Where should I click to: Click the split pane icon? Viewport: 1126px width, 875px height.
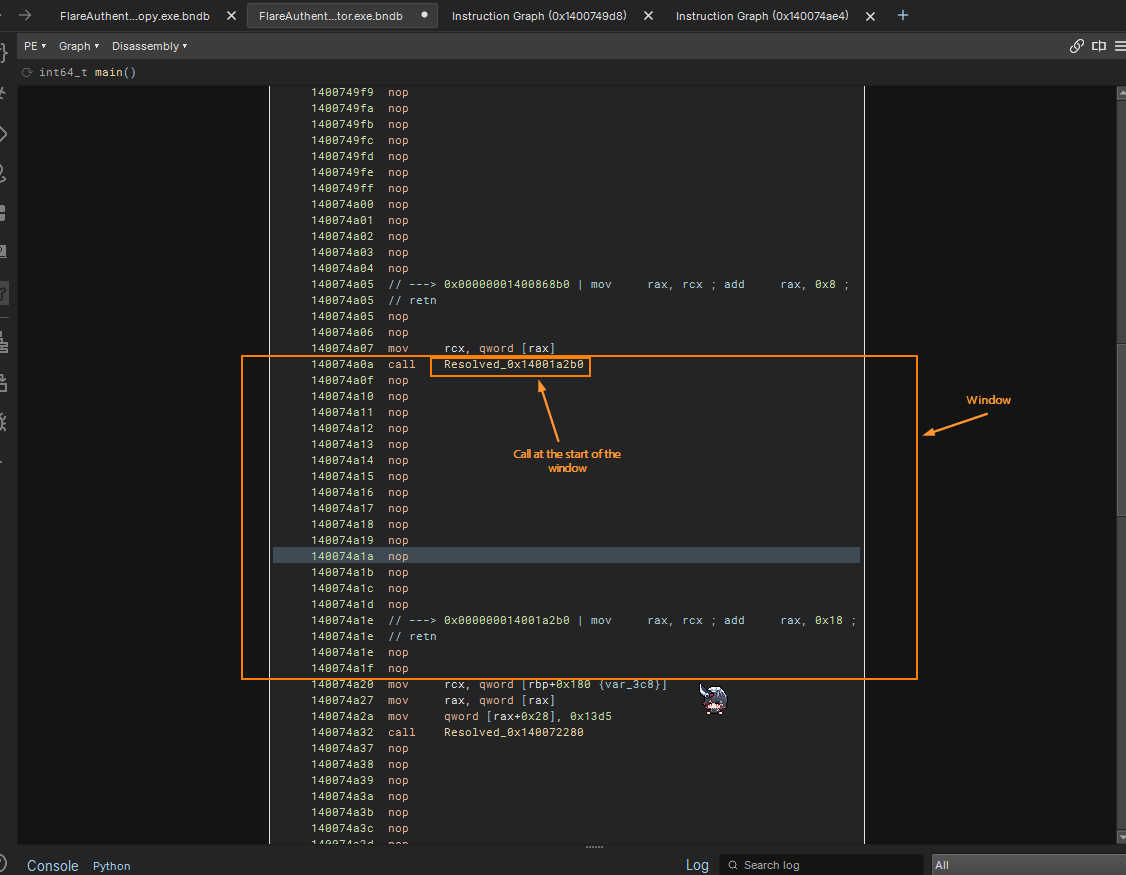tap(1099, 46)
